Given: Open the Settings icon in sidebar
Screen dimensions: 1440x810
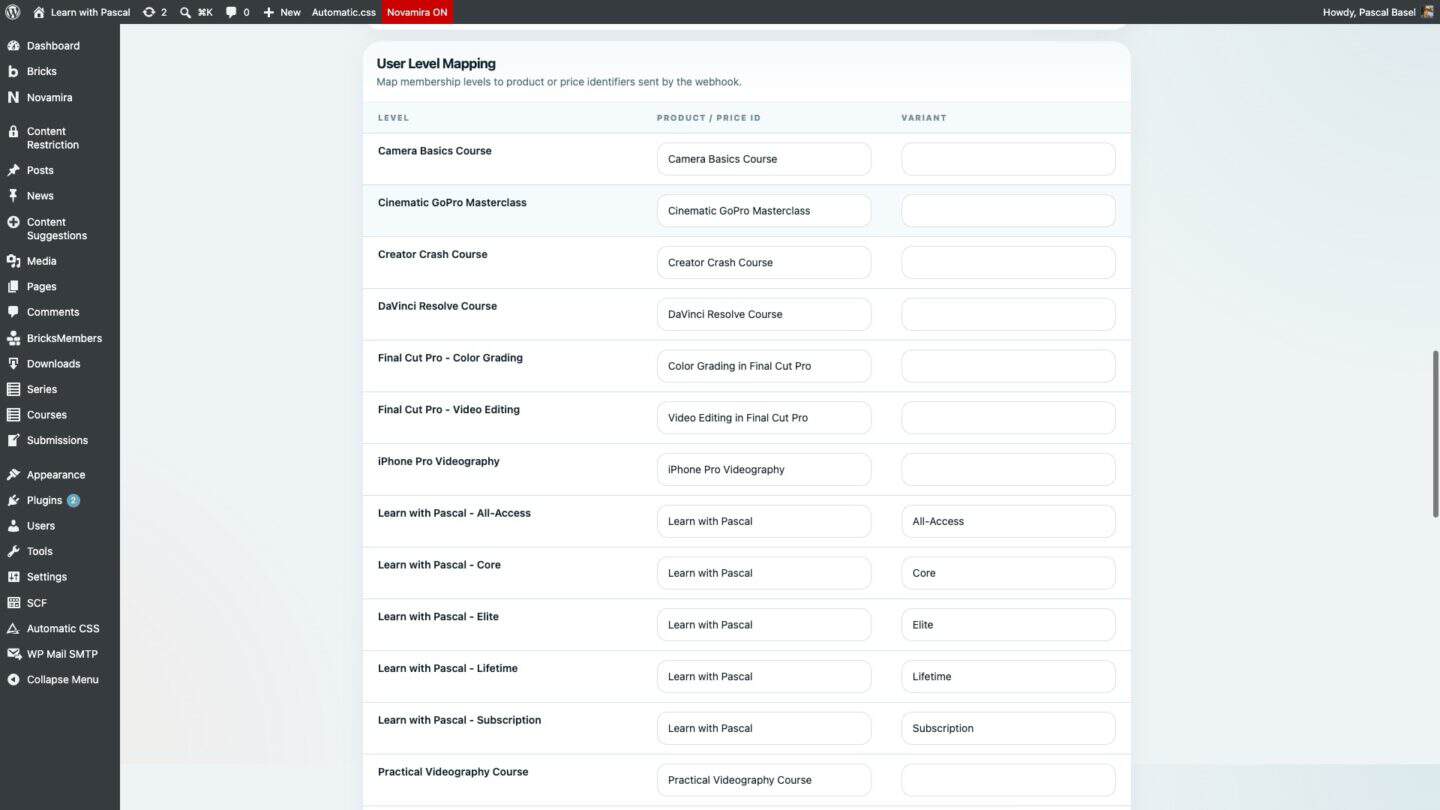Looking at the screenshot, I should click(x=13, y=577).
